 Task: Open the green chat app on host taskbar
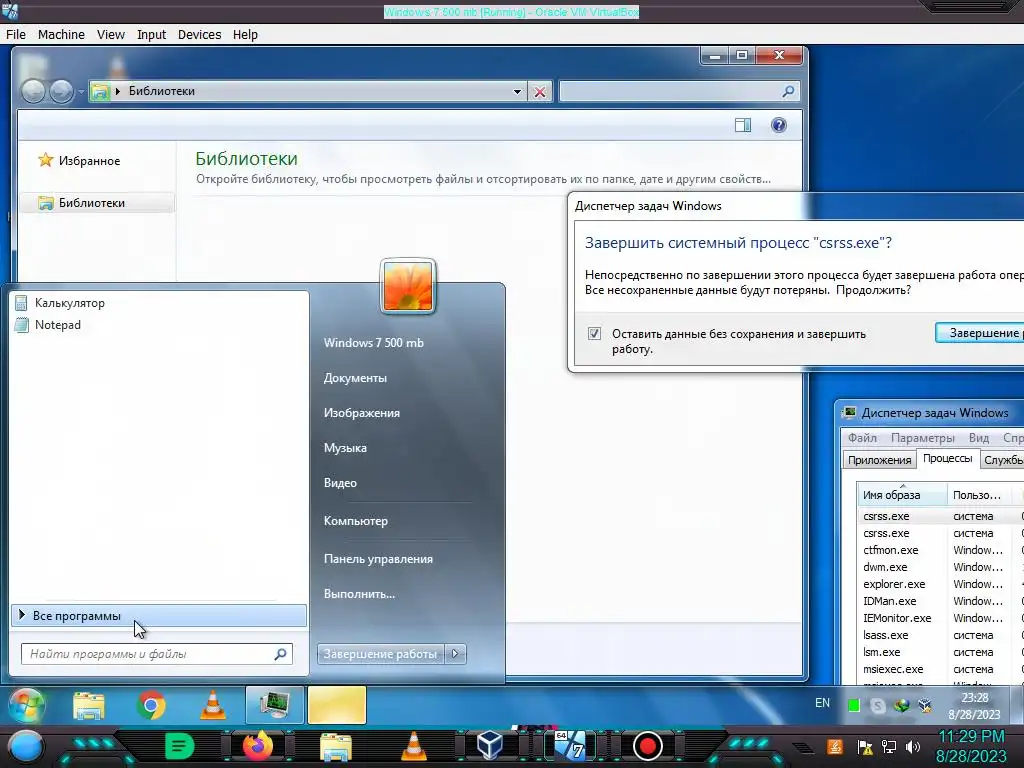click(x=180, y=746)
